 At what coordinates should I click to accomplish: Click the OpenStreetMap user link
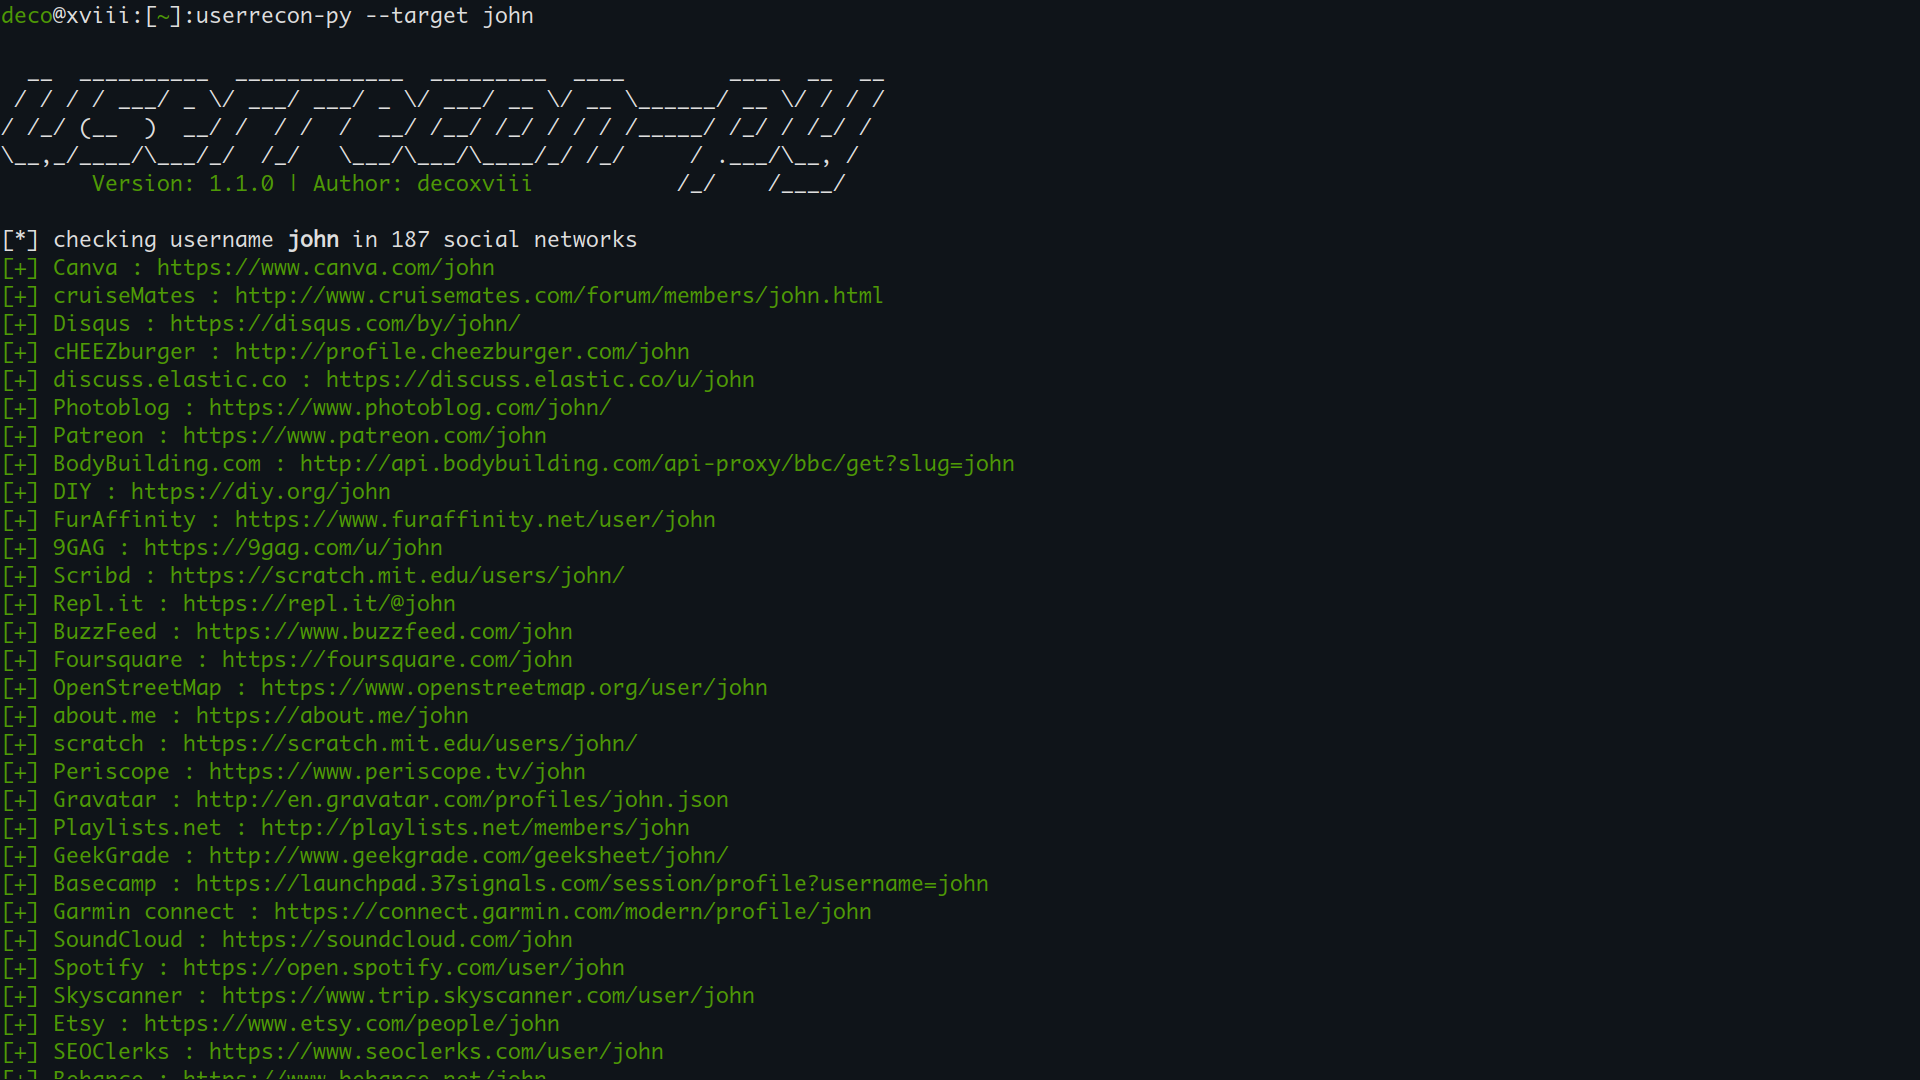[x=514, y=687]
